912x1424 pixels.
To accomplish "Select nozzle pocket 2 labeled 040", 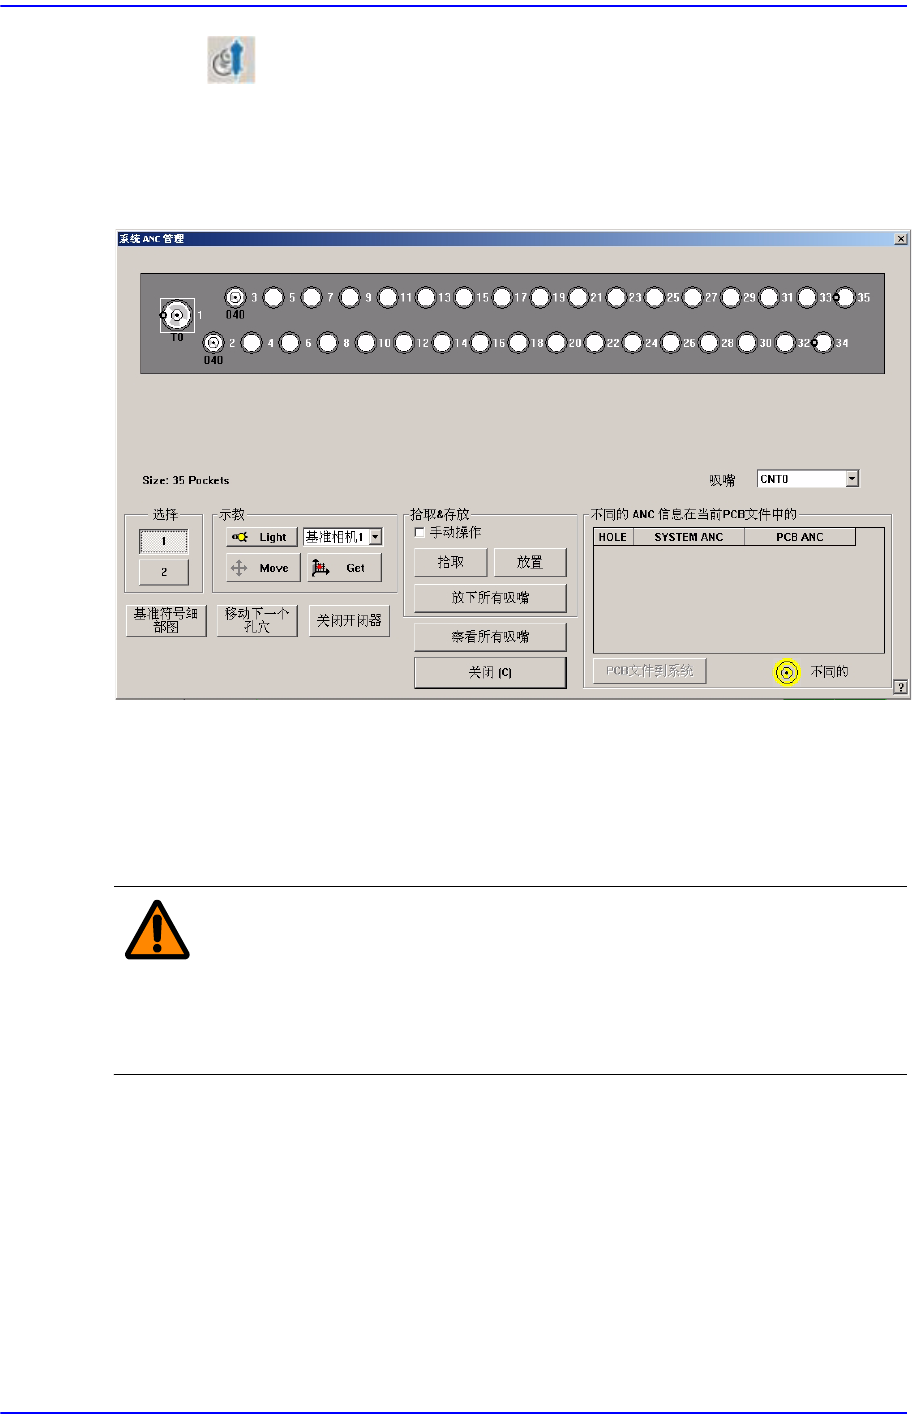I will [214, 343].
